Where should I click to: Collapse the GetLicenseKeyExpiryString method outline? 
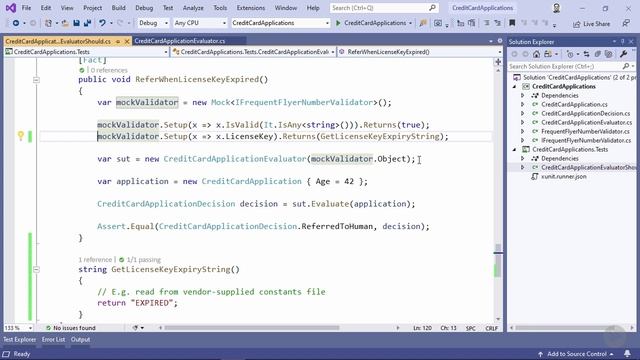tap(36, 269)
